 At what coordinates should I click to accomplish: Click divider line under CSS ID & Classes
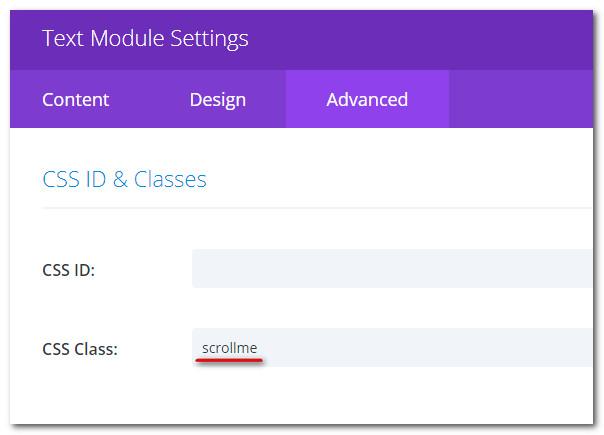300,208
